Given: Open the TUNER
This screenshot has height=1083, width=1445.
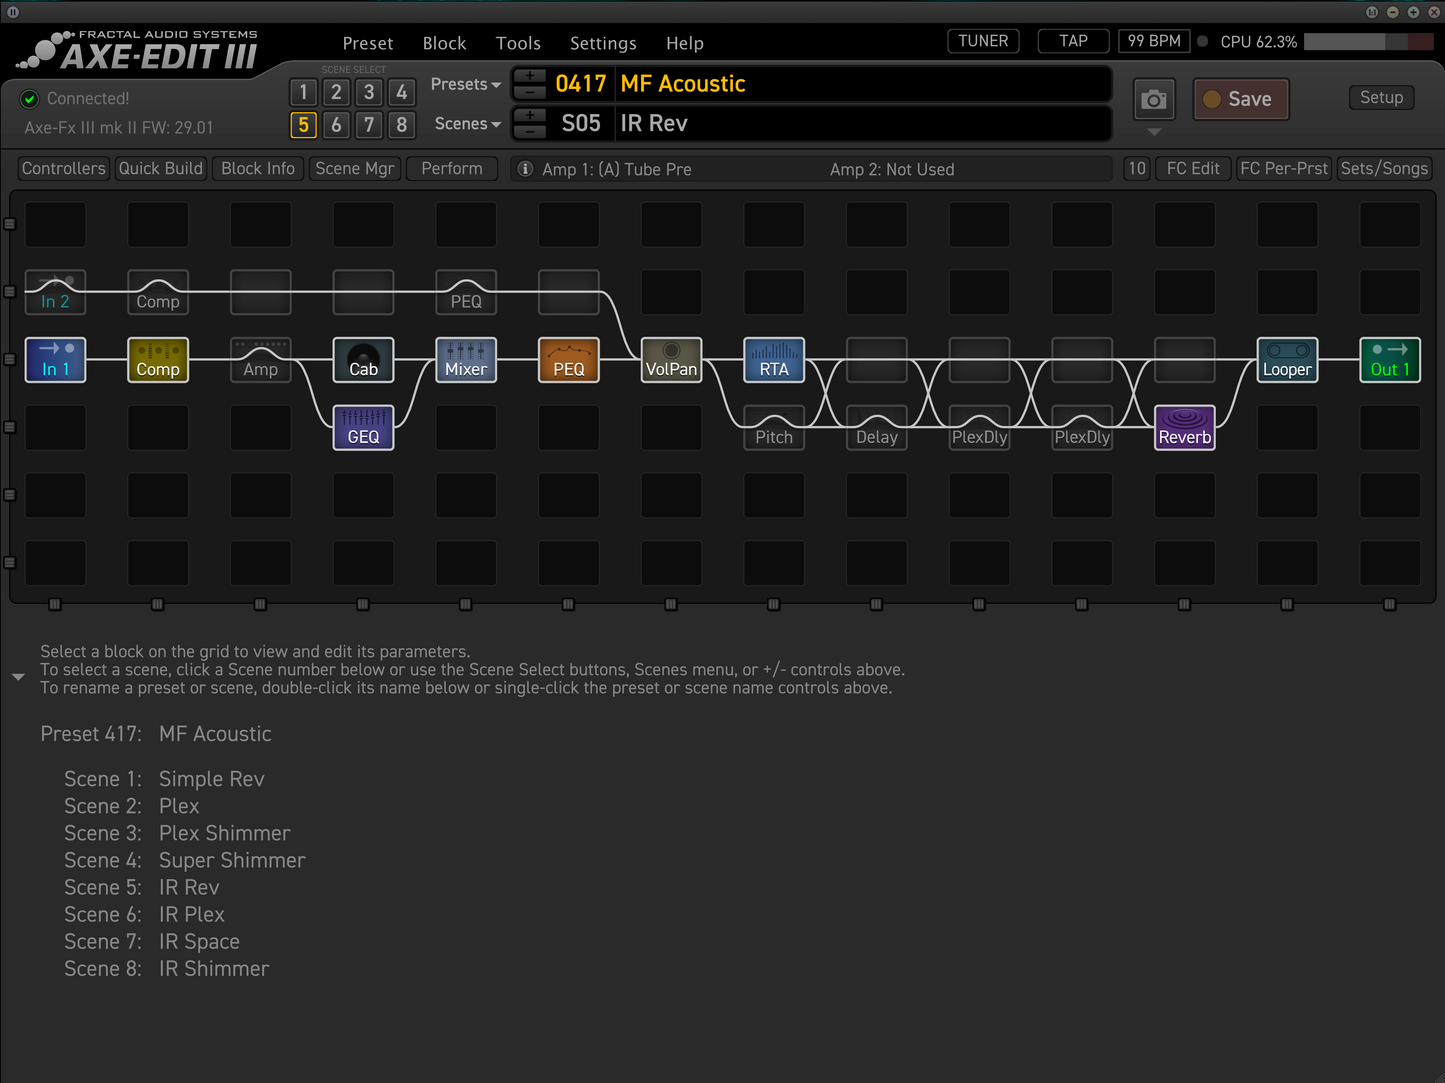Looking at the screenshot, I should pyautogui.click(x=983, y=41).
